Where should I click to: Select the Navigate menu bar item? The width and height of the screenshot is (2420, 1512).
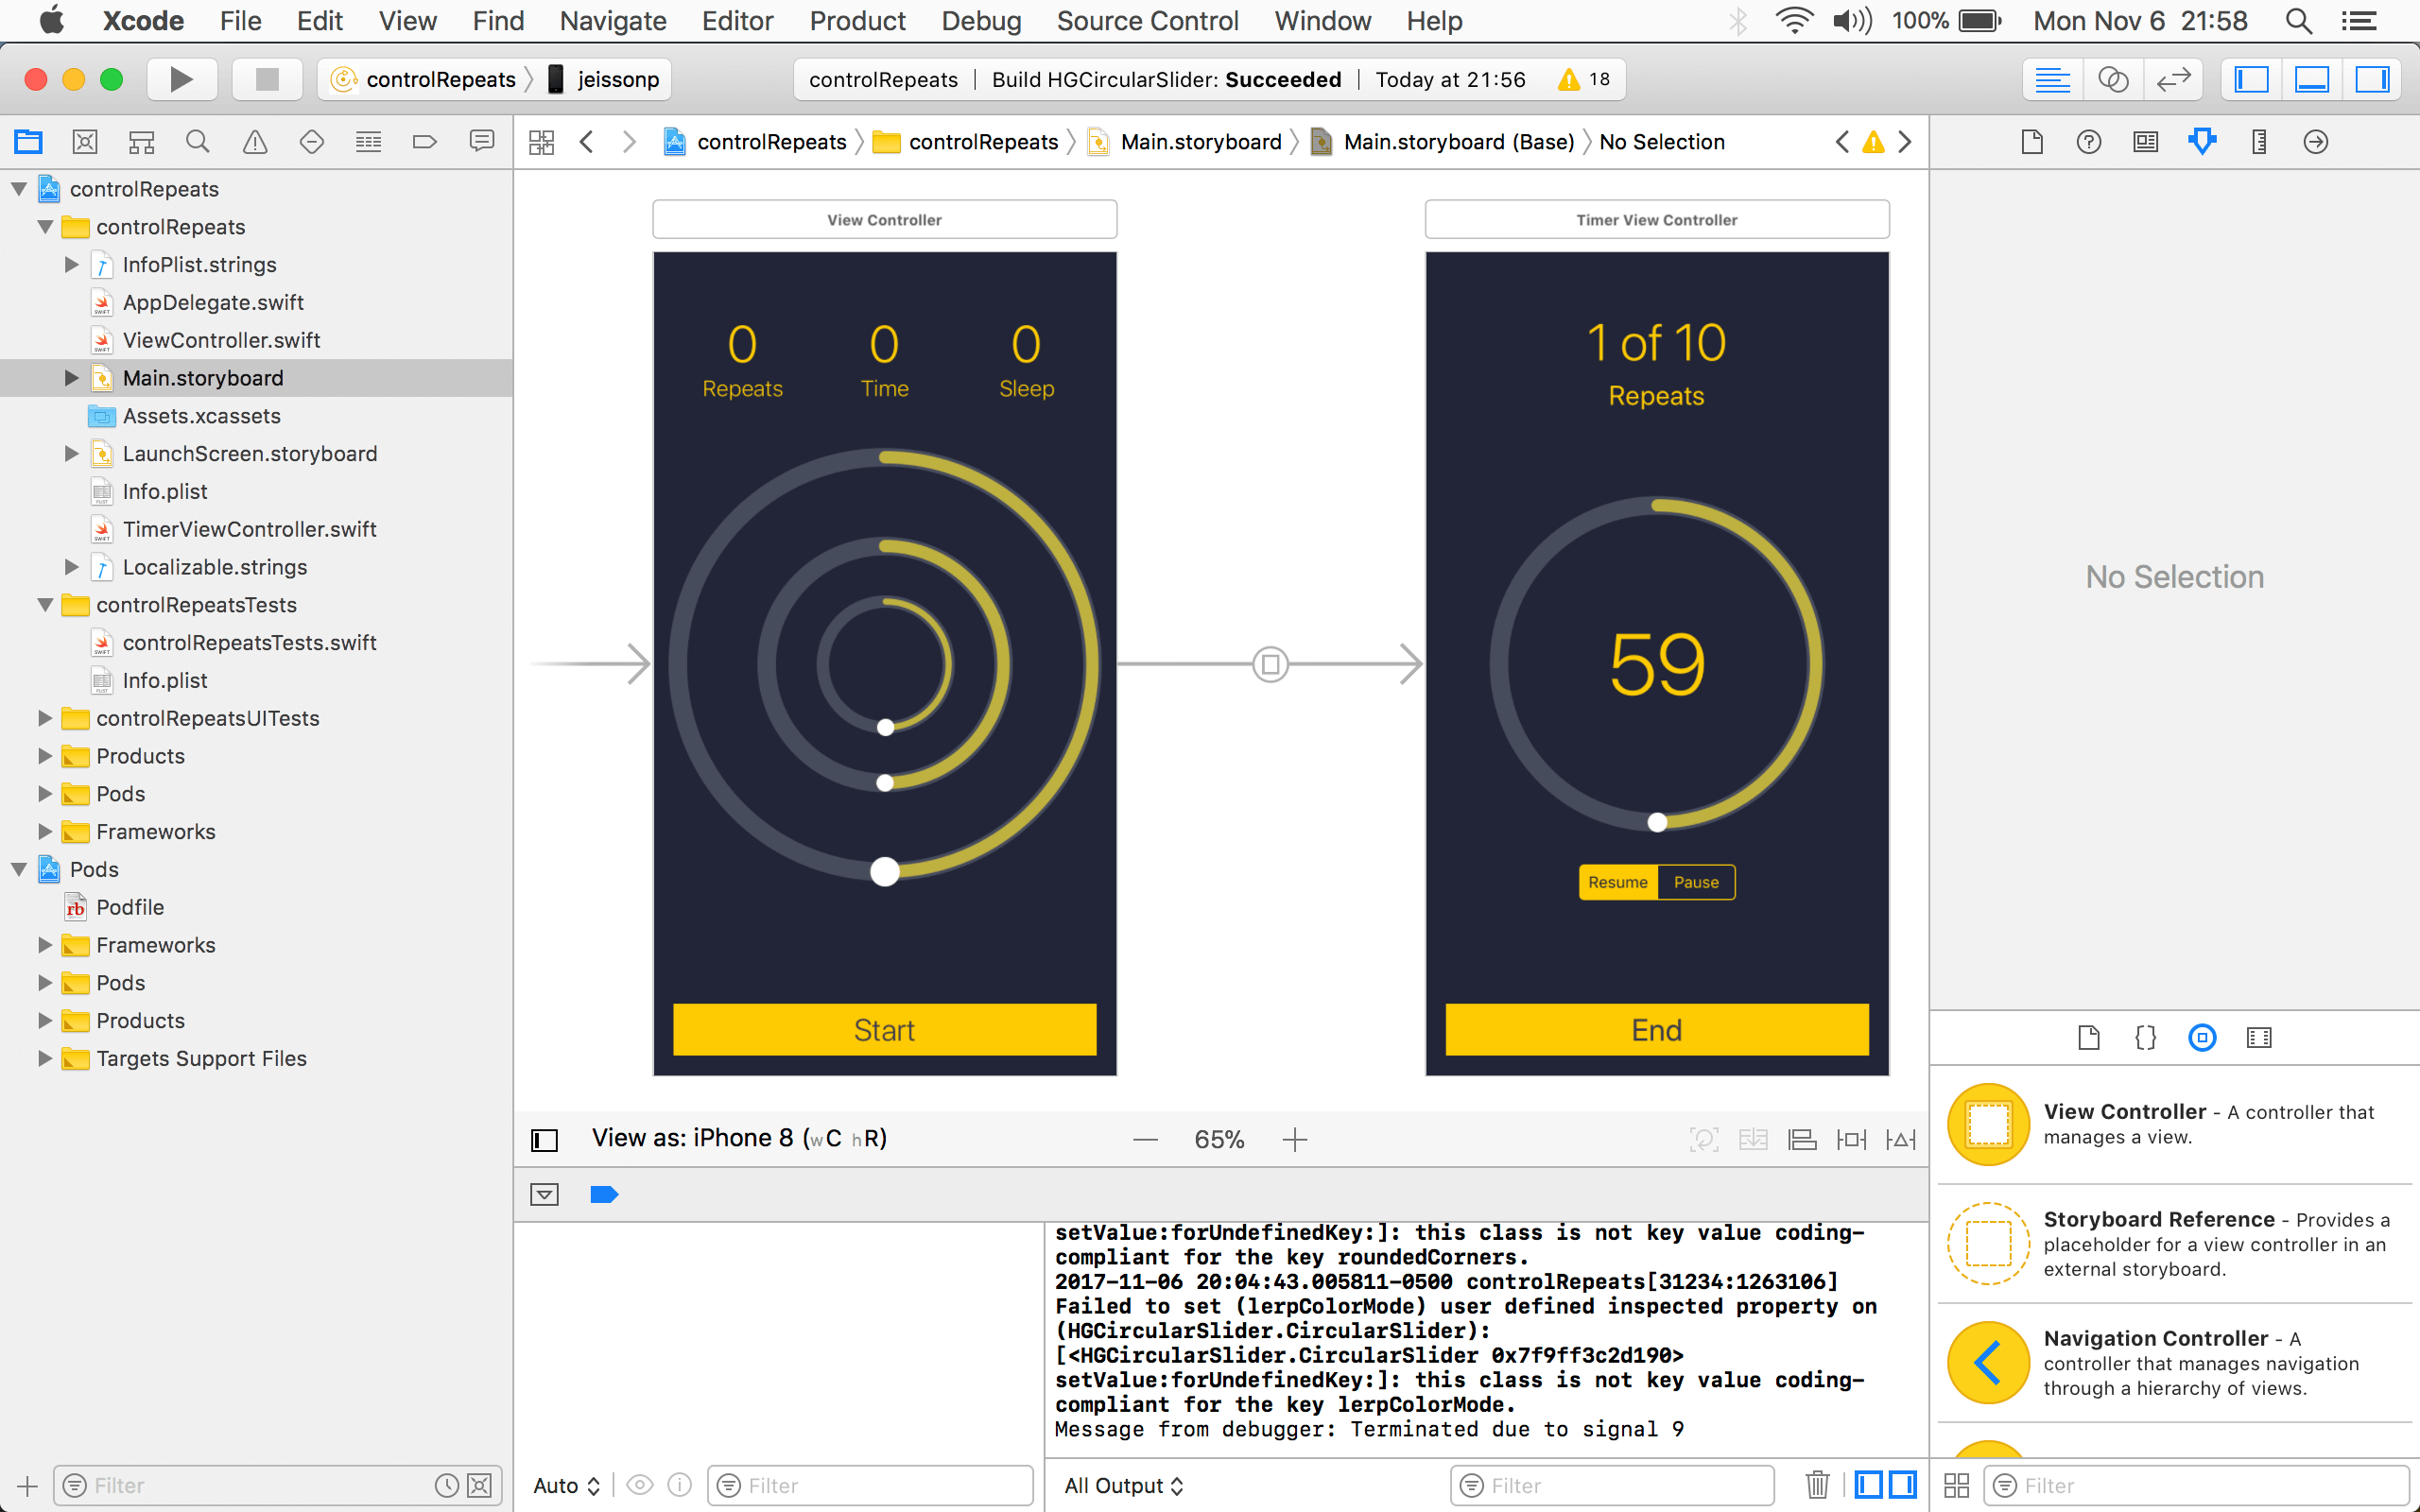615,19
